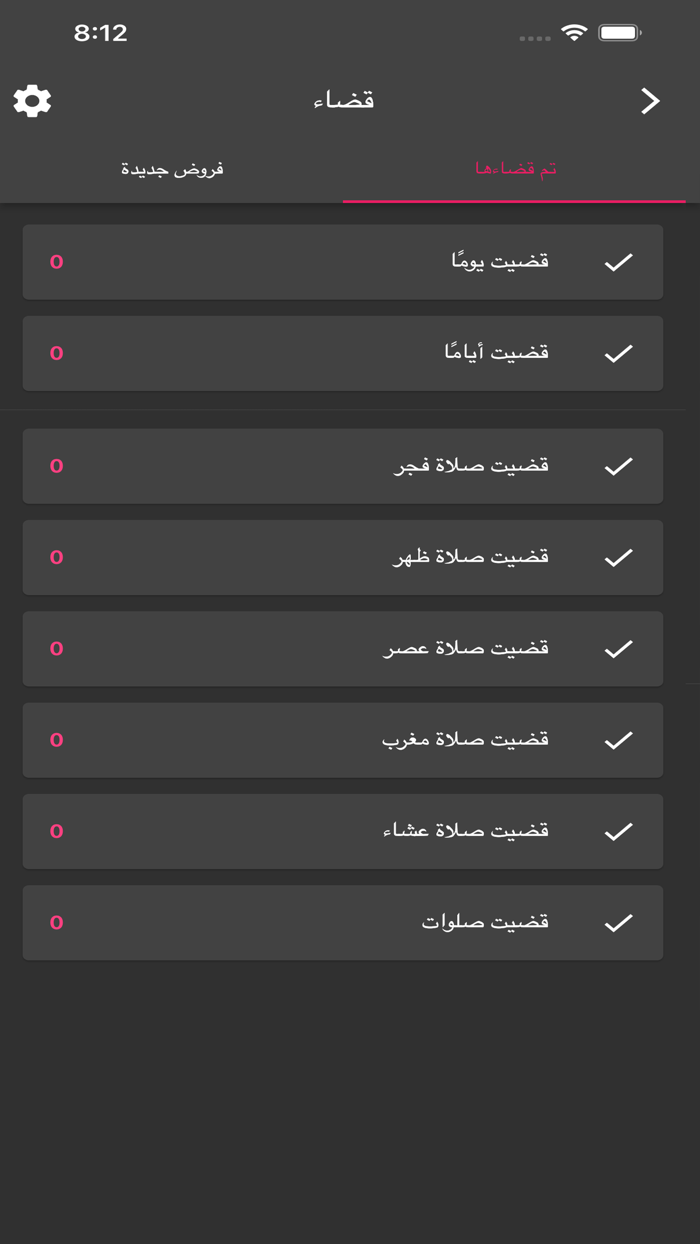700x1244 pixels.
Task: Tap the checkmark beside قضيت صلاة عشاء
Action: point(618,830)
